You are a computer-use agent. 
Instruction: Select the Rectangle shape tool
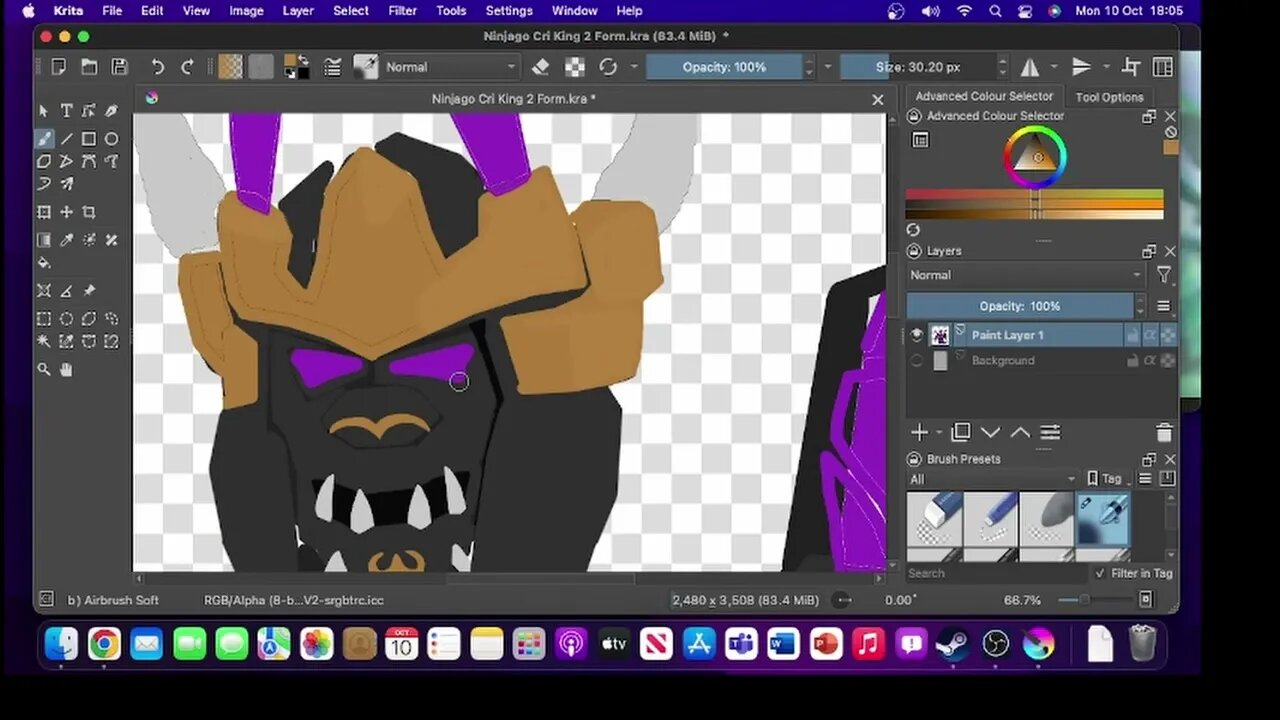click(89, 138)
